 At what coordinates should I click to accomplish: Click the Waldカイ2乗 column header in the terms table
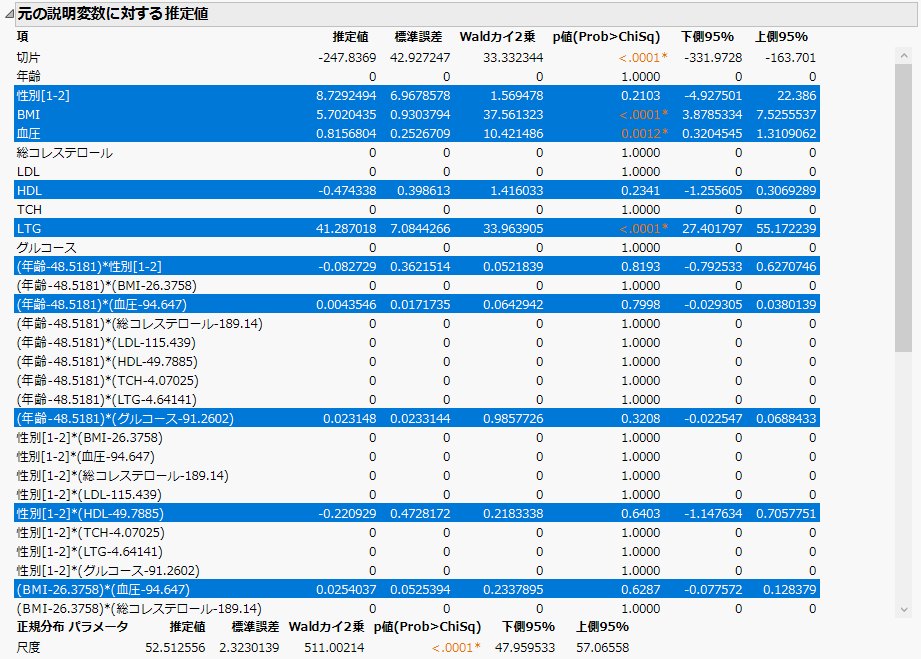pos(498,36)
